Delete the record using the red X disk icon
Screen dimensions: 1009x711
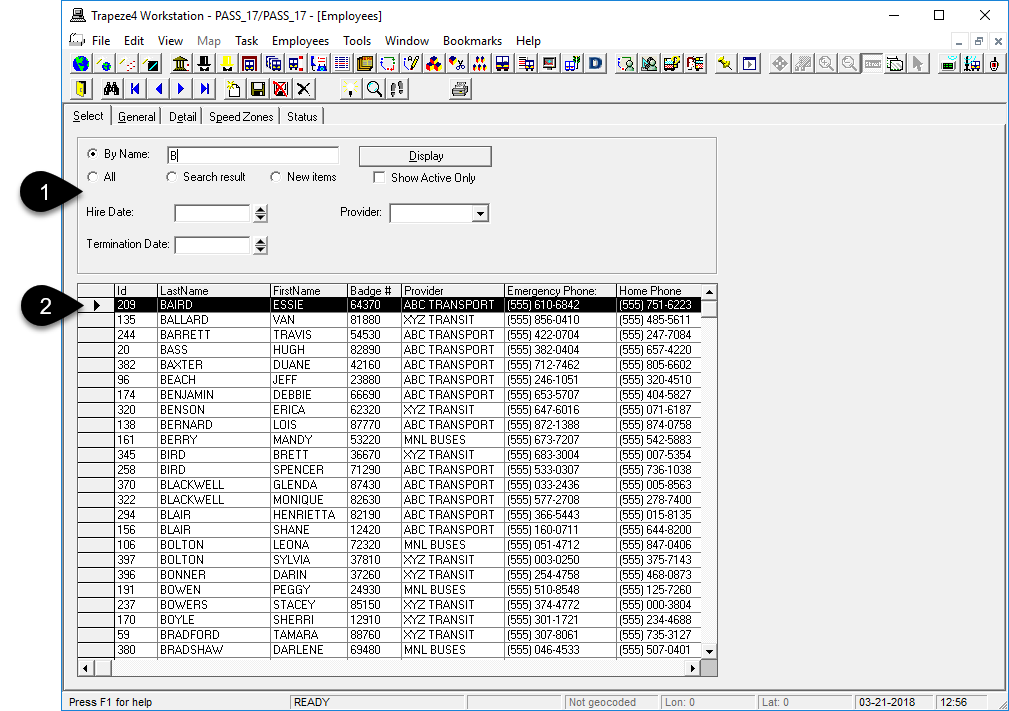pos(281,88)
